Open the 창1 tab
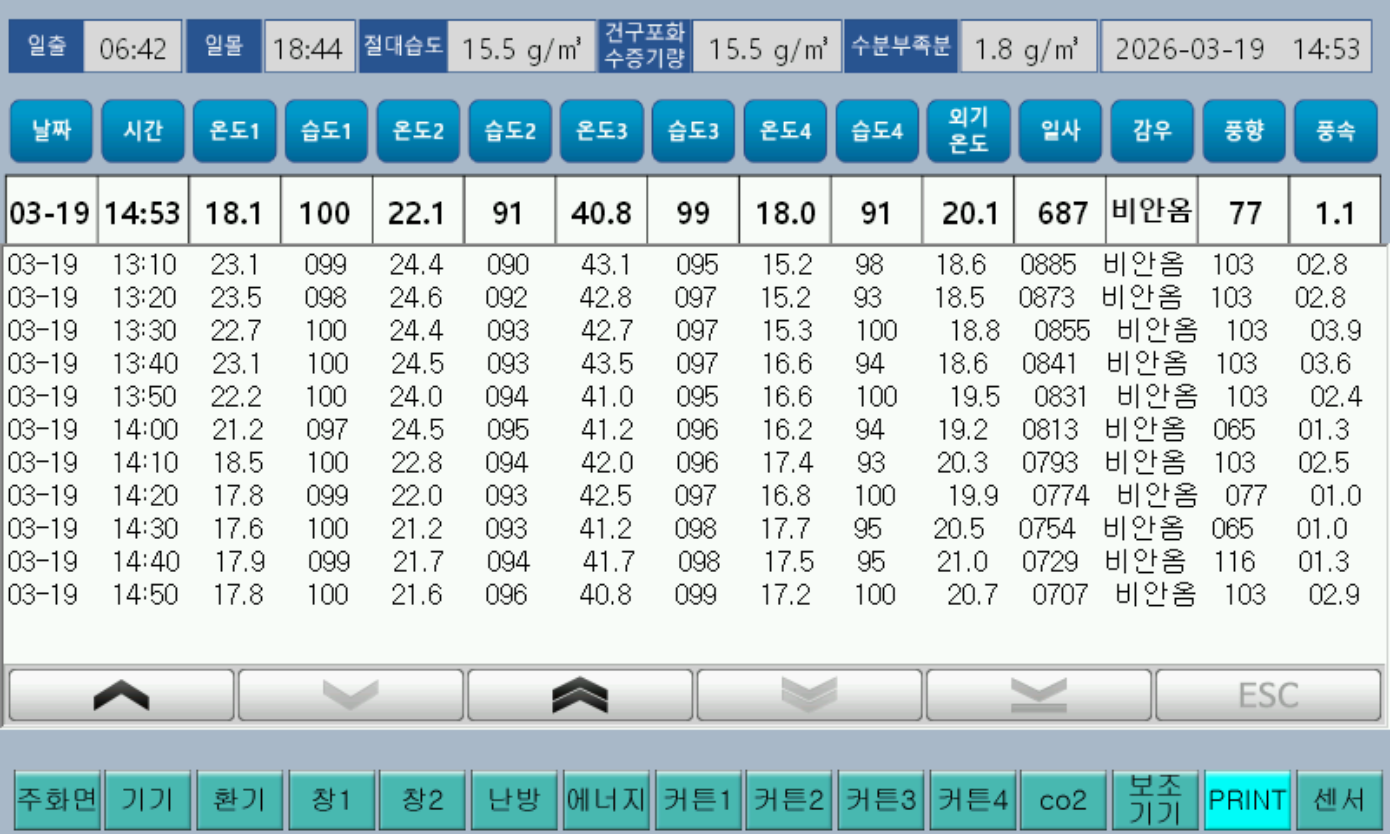The image size is (1390, 834). click(332, 799)
